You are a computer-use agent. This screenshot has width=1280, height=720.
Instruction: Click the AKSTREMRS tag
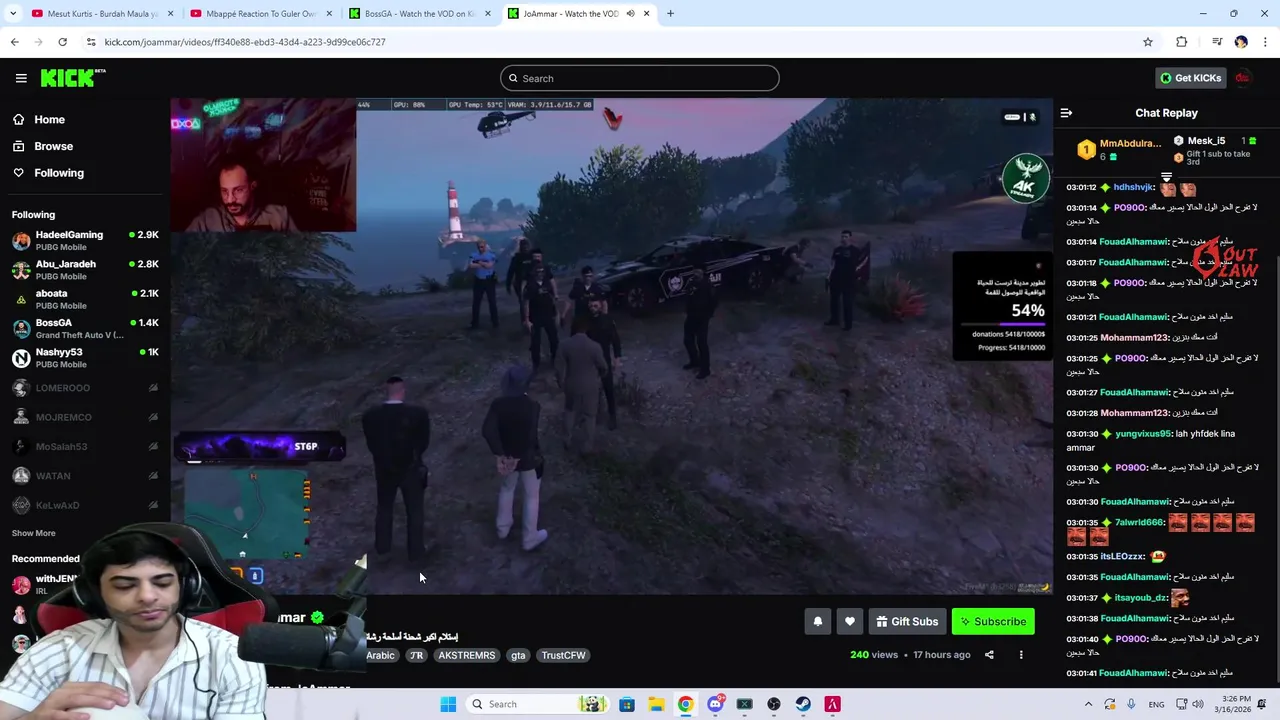[467, 655]
